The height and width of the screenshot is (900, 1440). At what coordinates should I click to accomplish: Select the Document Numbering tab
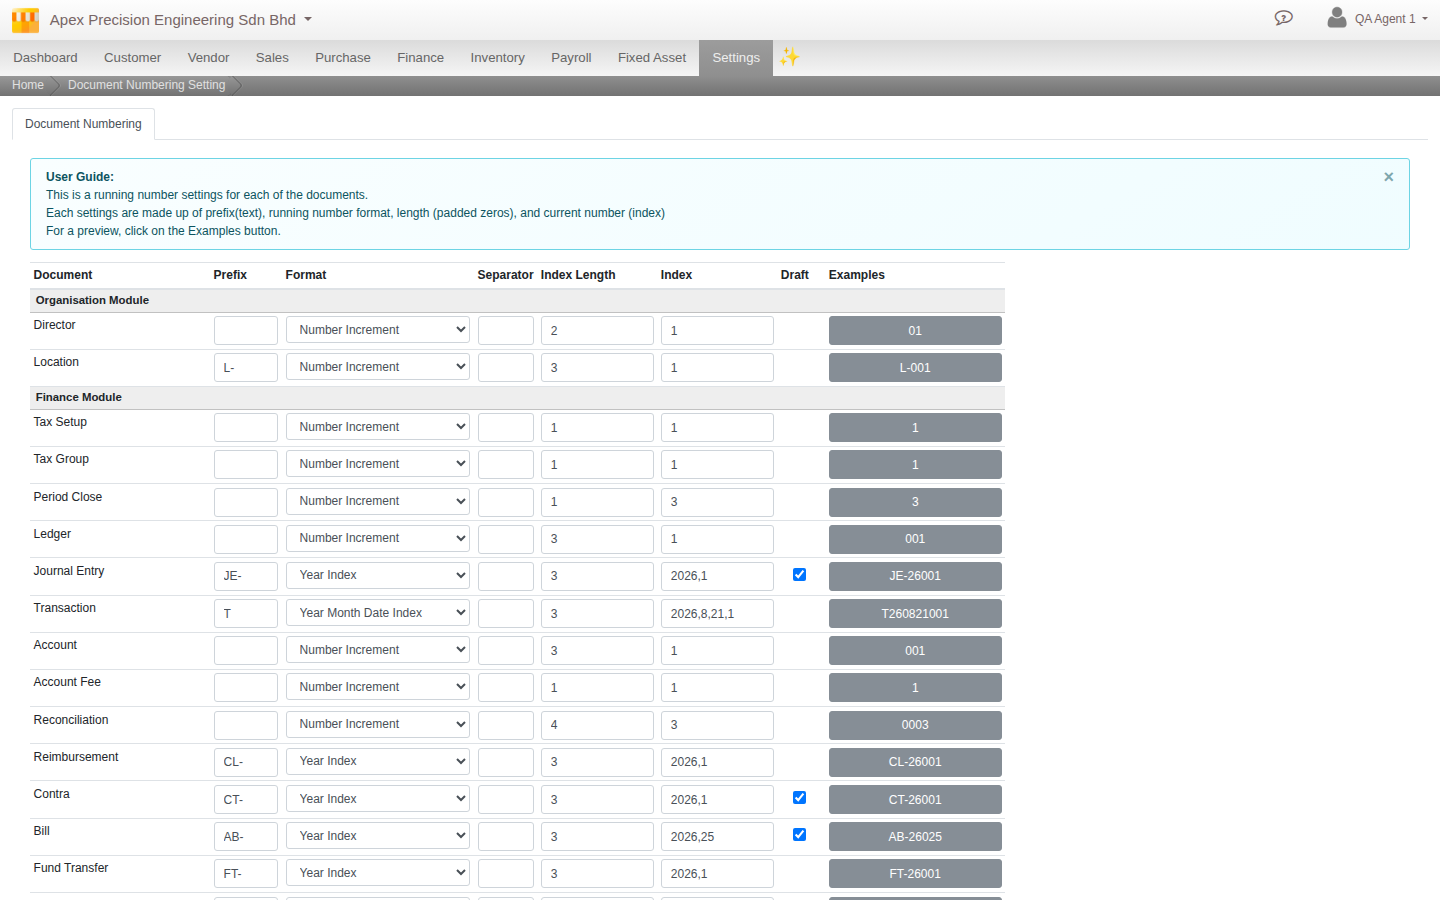(x=83, y=124)
